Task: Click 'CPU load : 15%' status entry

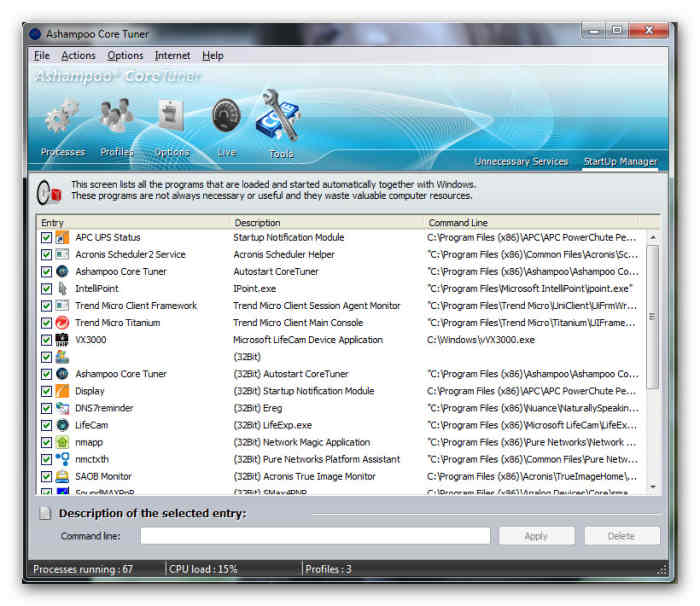Action: [203, 569]
